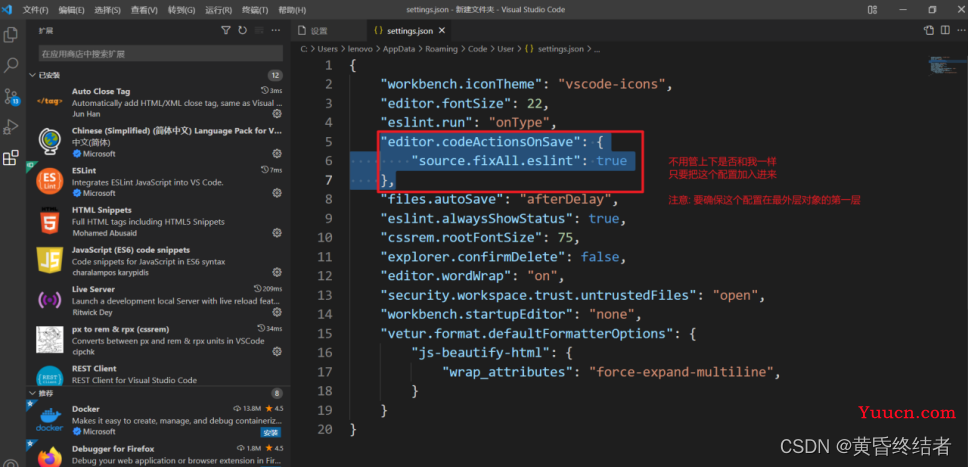Open the Run and Debug view
The height and width of the screenshot is (467, 968).
(x=10, y=127)
